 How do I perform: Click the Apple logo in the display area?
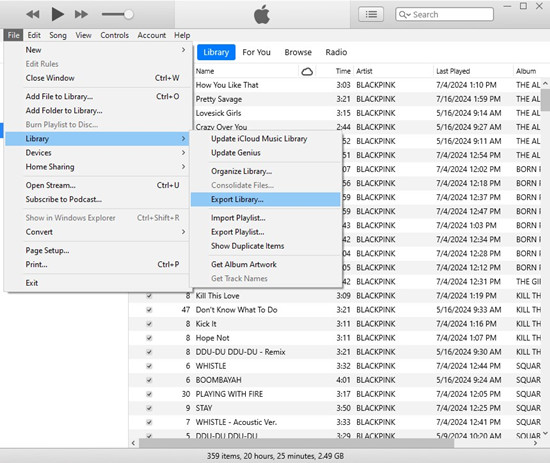tap(262, 15)
